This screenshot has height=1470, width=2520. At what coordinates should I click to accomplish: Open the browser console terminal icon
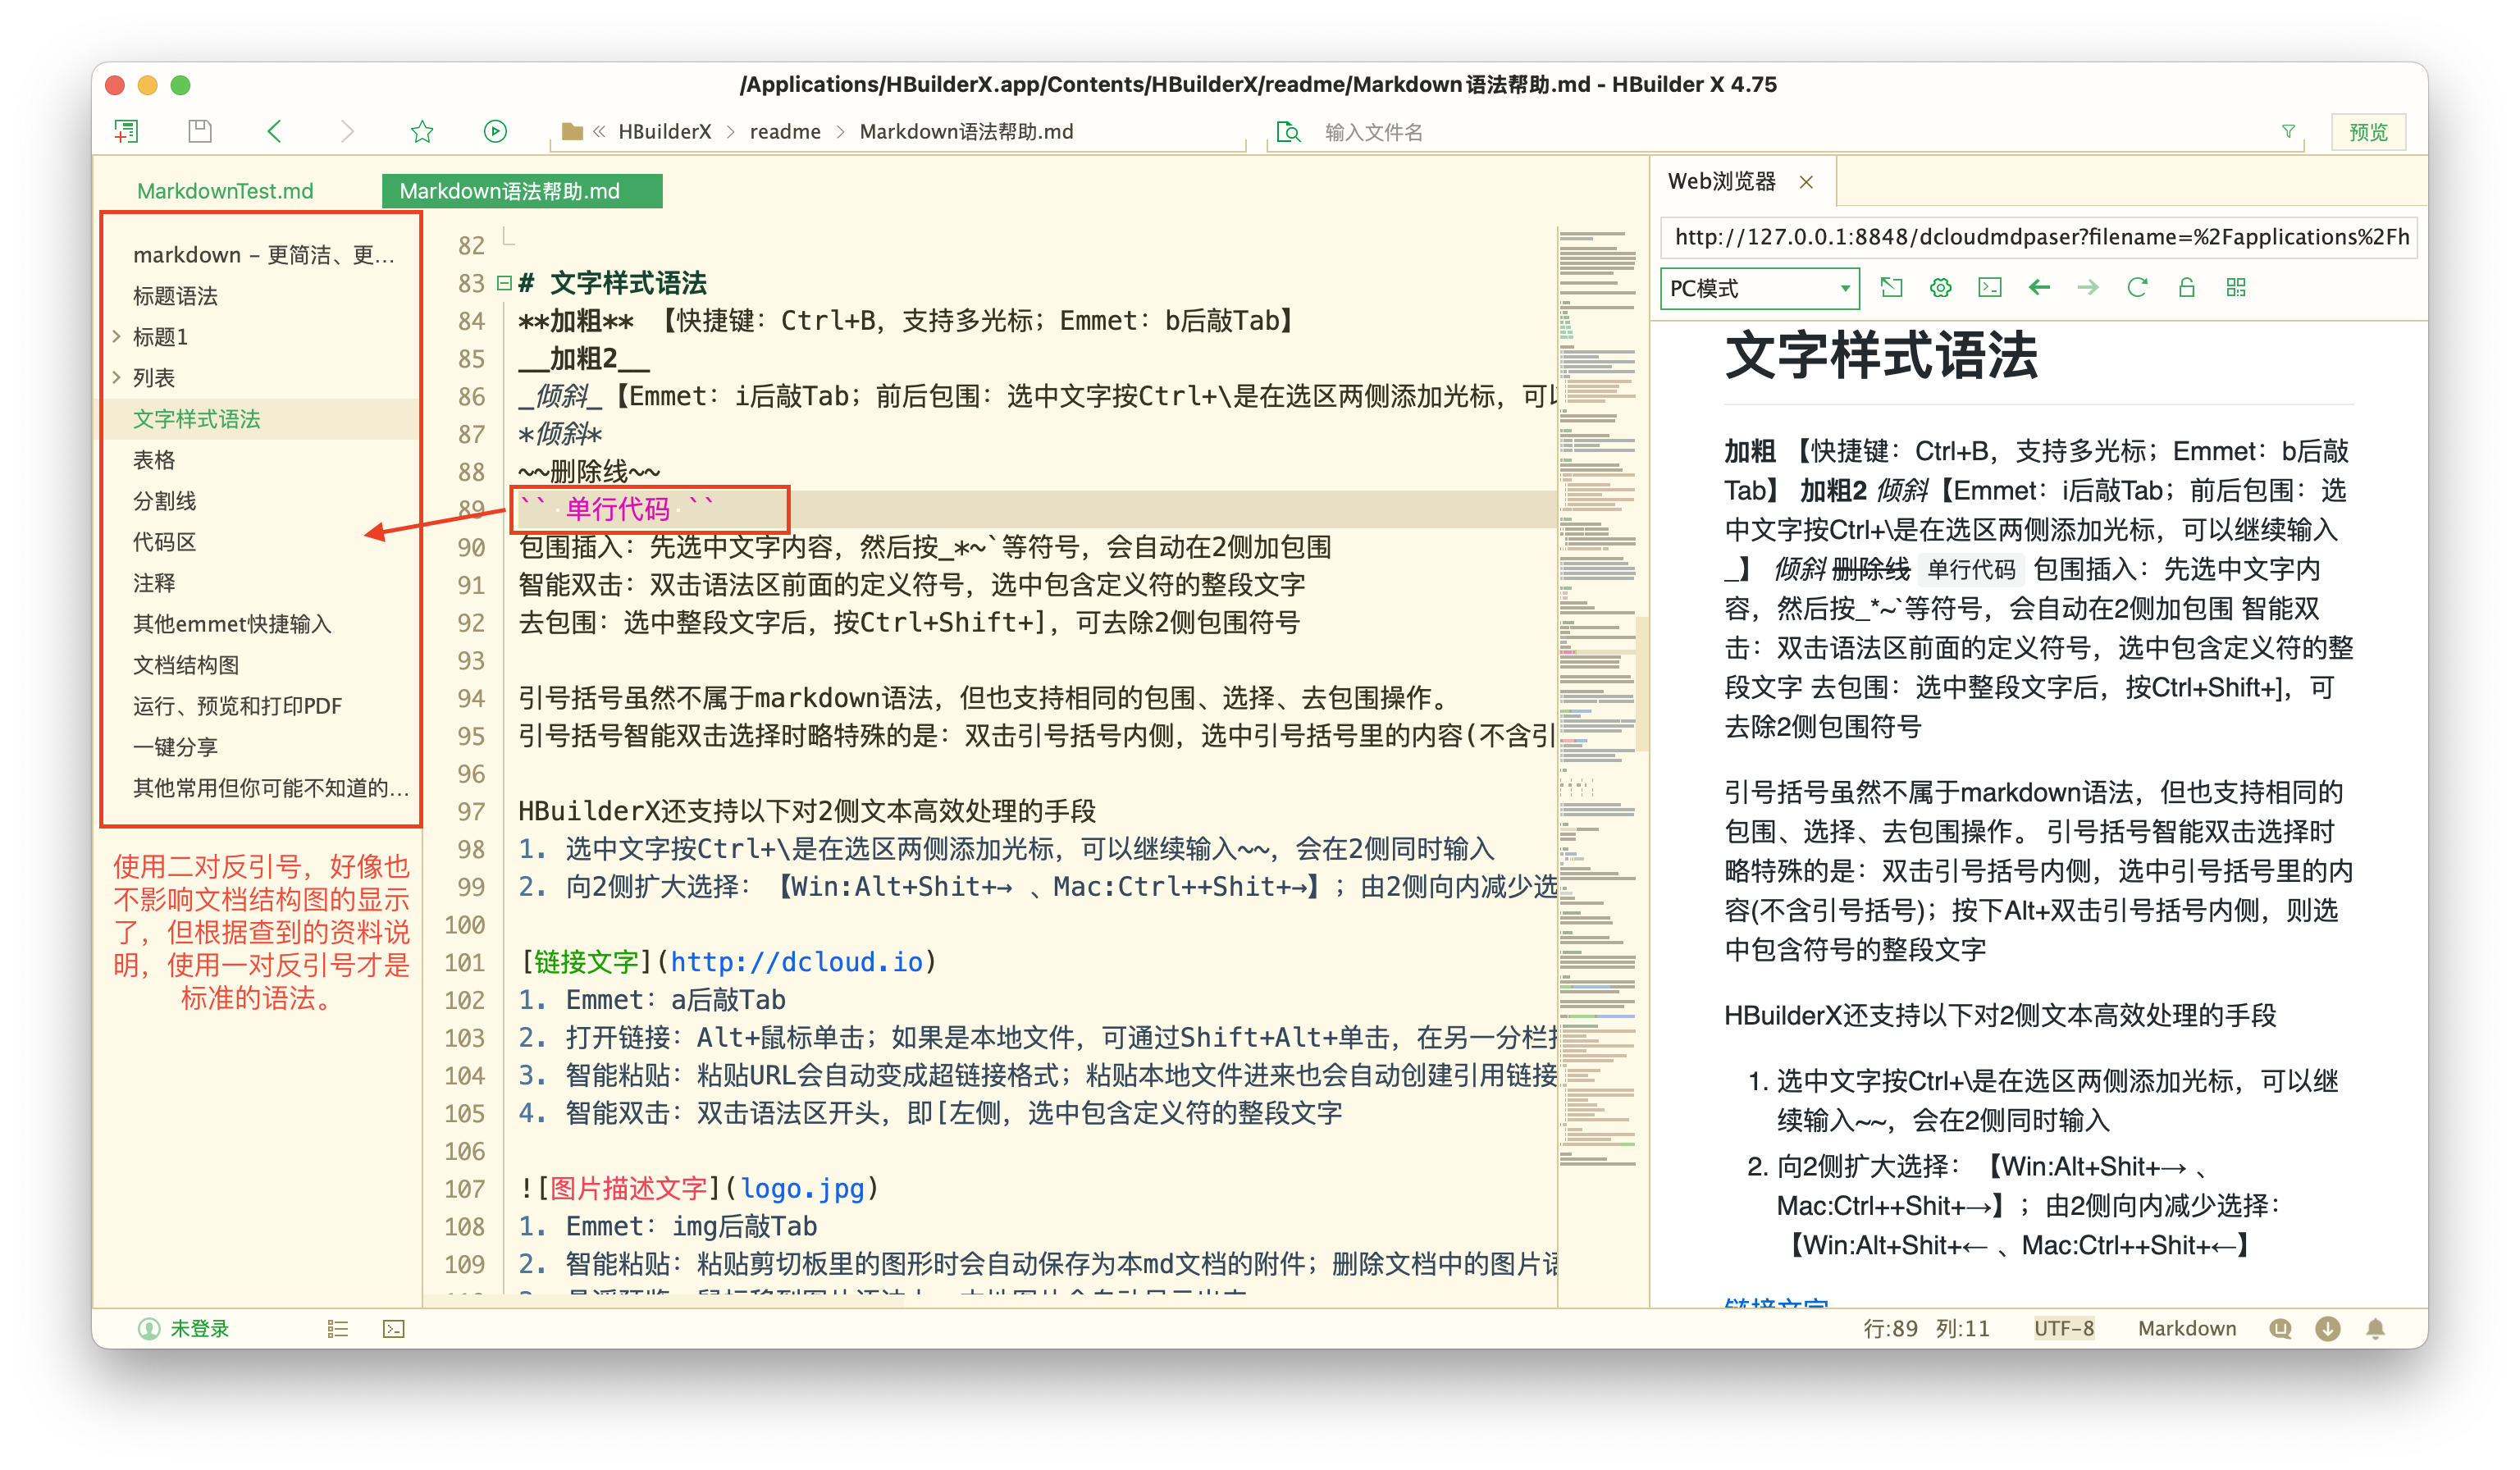(x=1990, y=288)
